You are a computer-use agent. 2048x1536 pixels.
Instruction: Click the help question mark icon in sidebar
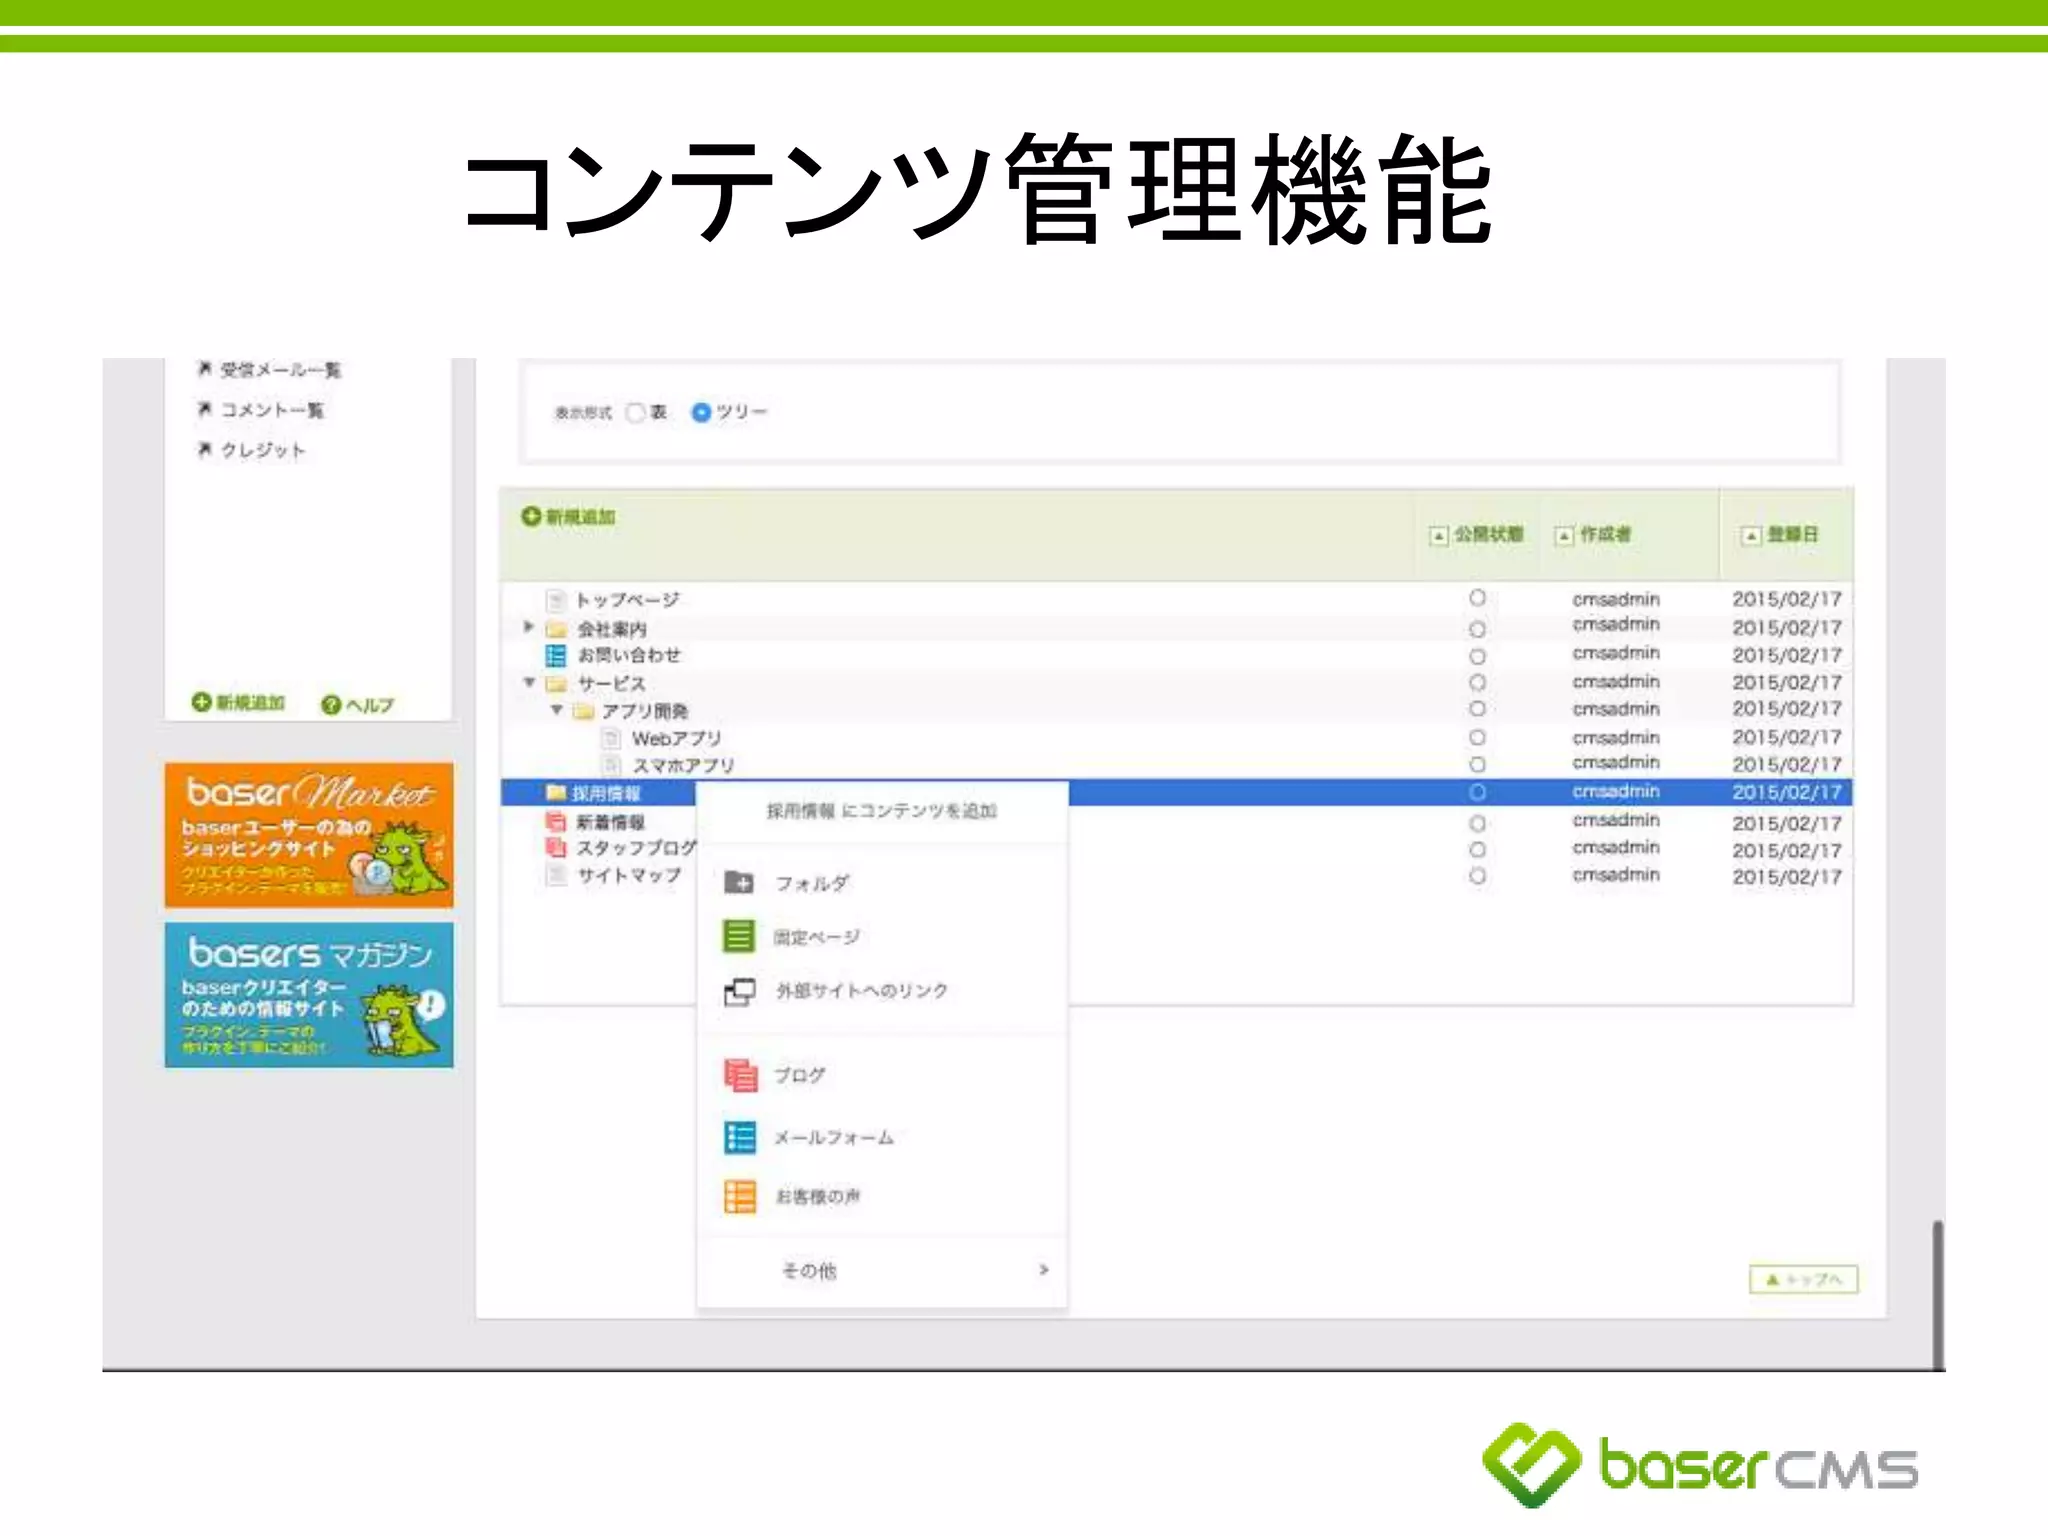tap(331, 704)
